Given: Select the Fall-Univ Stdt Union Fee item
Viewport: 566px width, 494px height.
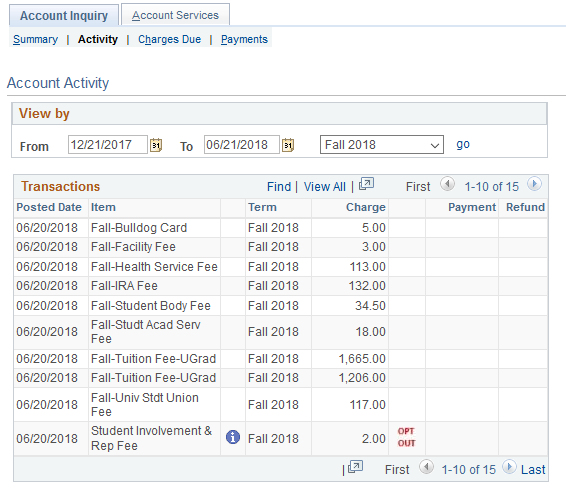Looking at the screenshot, I should point(145,405).
